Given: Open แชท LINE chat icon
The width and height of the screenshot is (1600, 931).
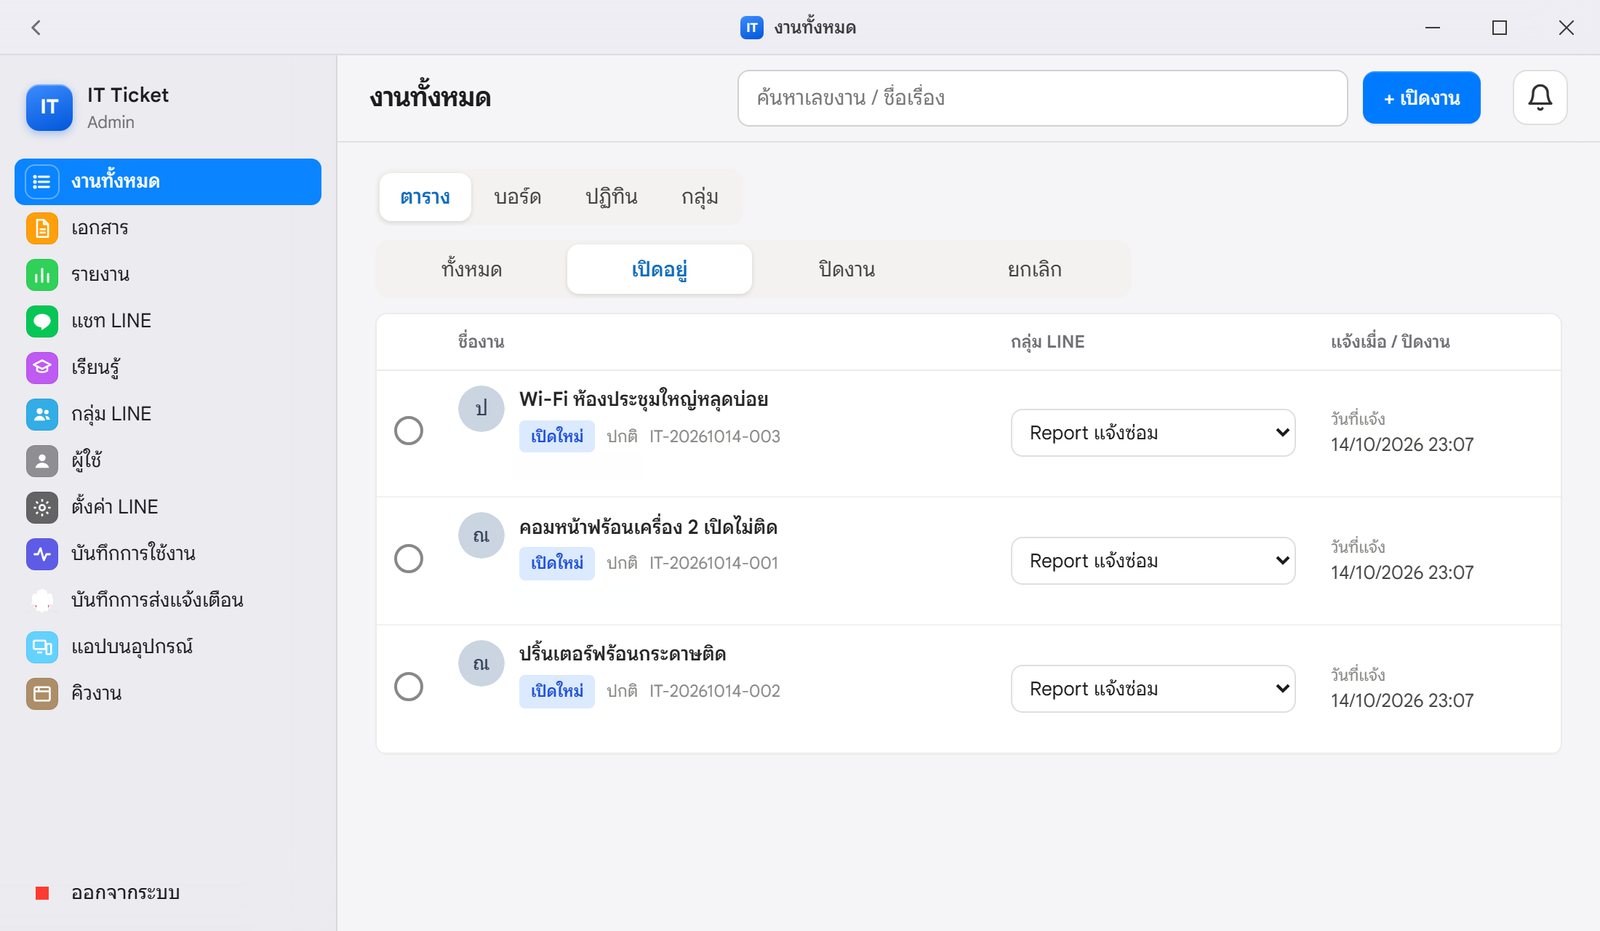Looking at the screenshot, I should (42, 321).
